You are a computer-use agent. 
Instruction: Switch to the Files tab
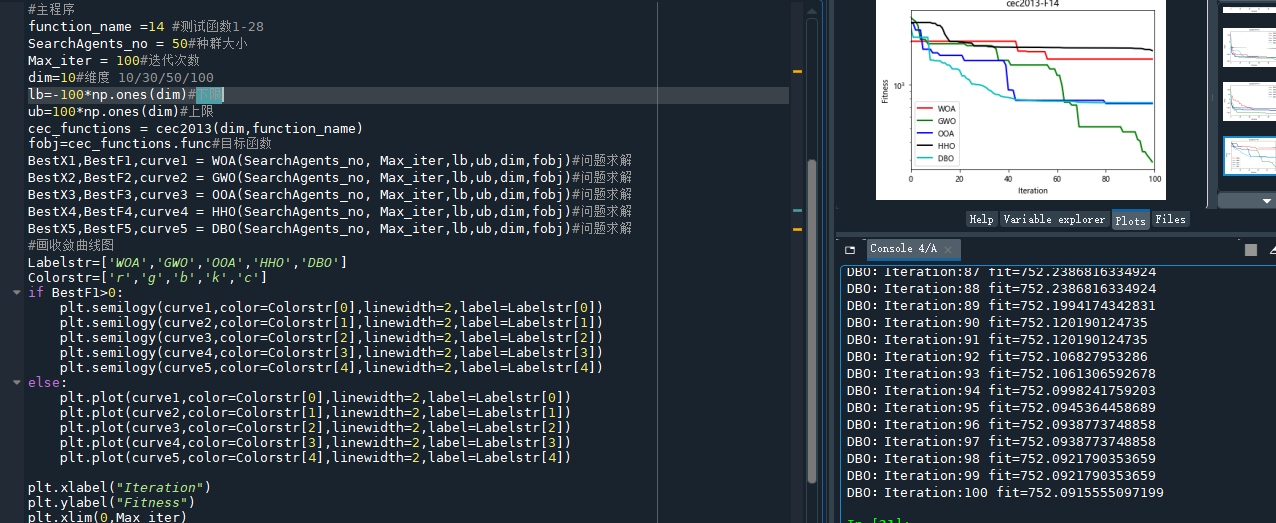coord(1170,219)
